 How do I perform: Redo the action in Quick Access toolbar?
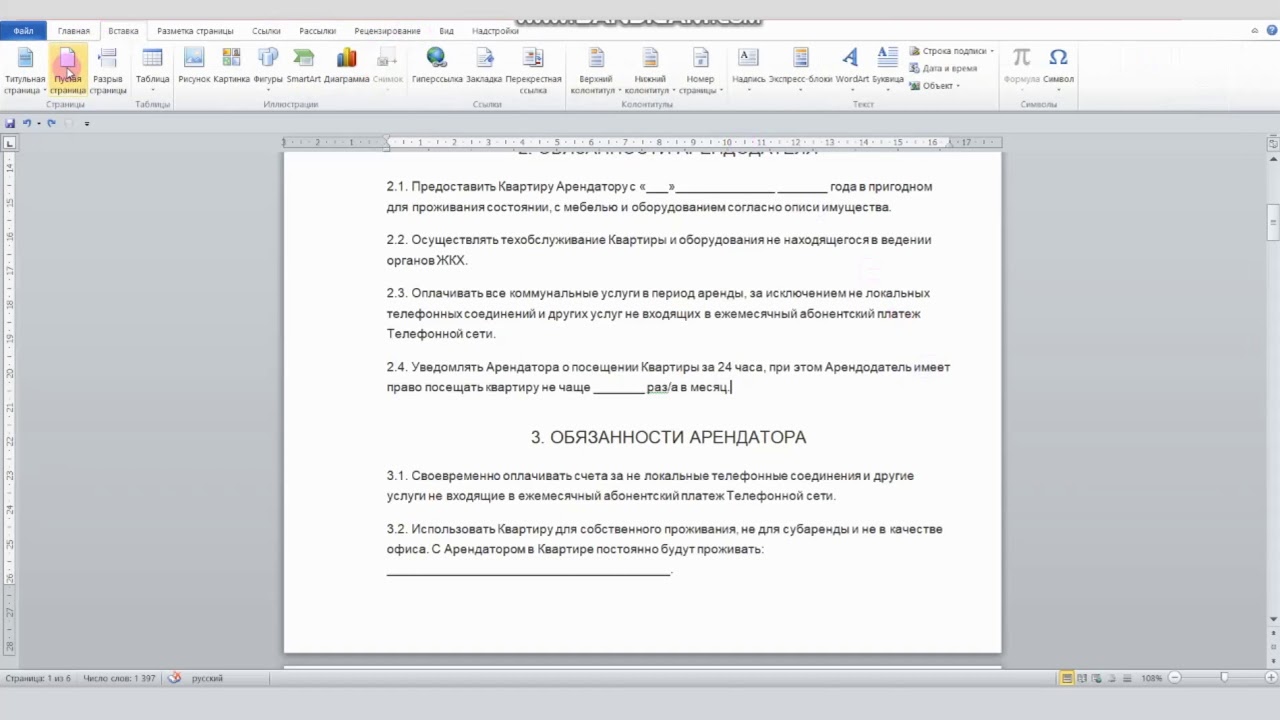(52, 123)
